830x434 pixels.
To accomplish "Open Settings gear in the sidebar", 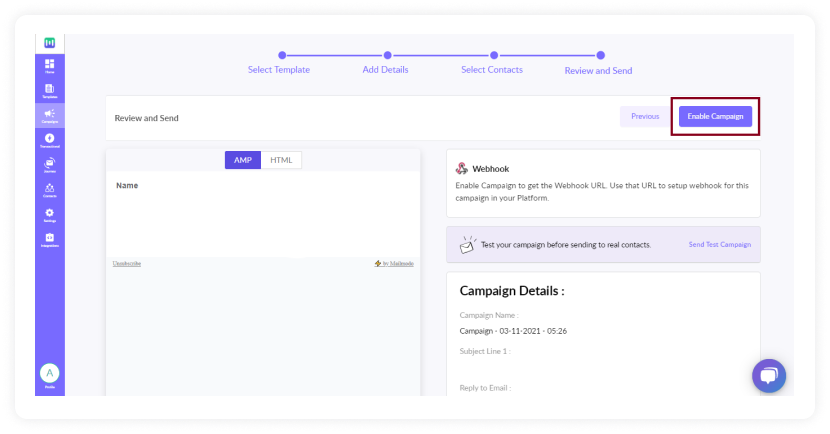I will (50, 215).
